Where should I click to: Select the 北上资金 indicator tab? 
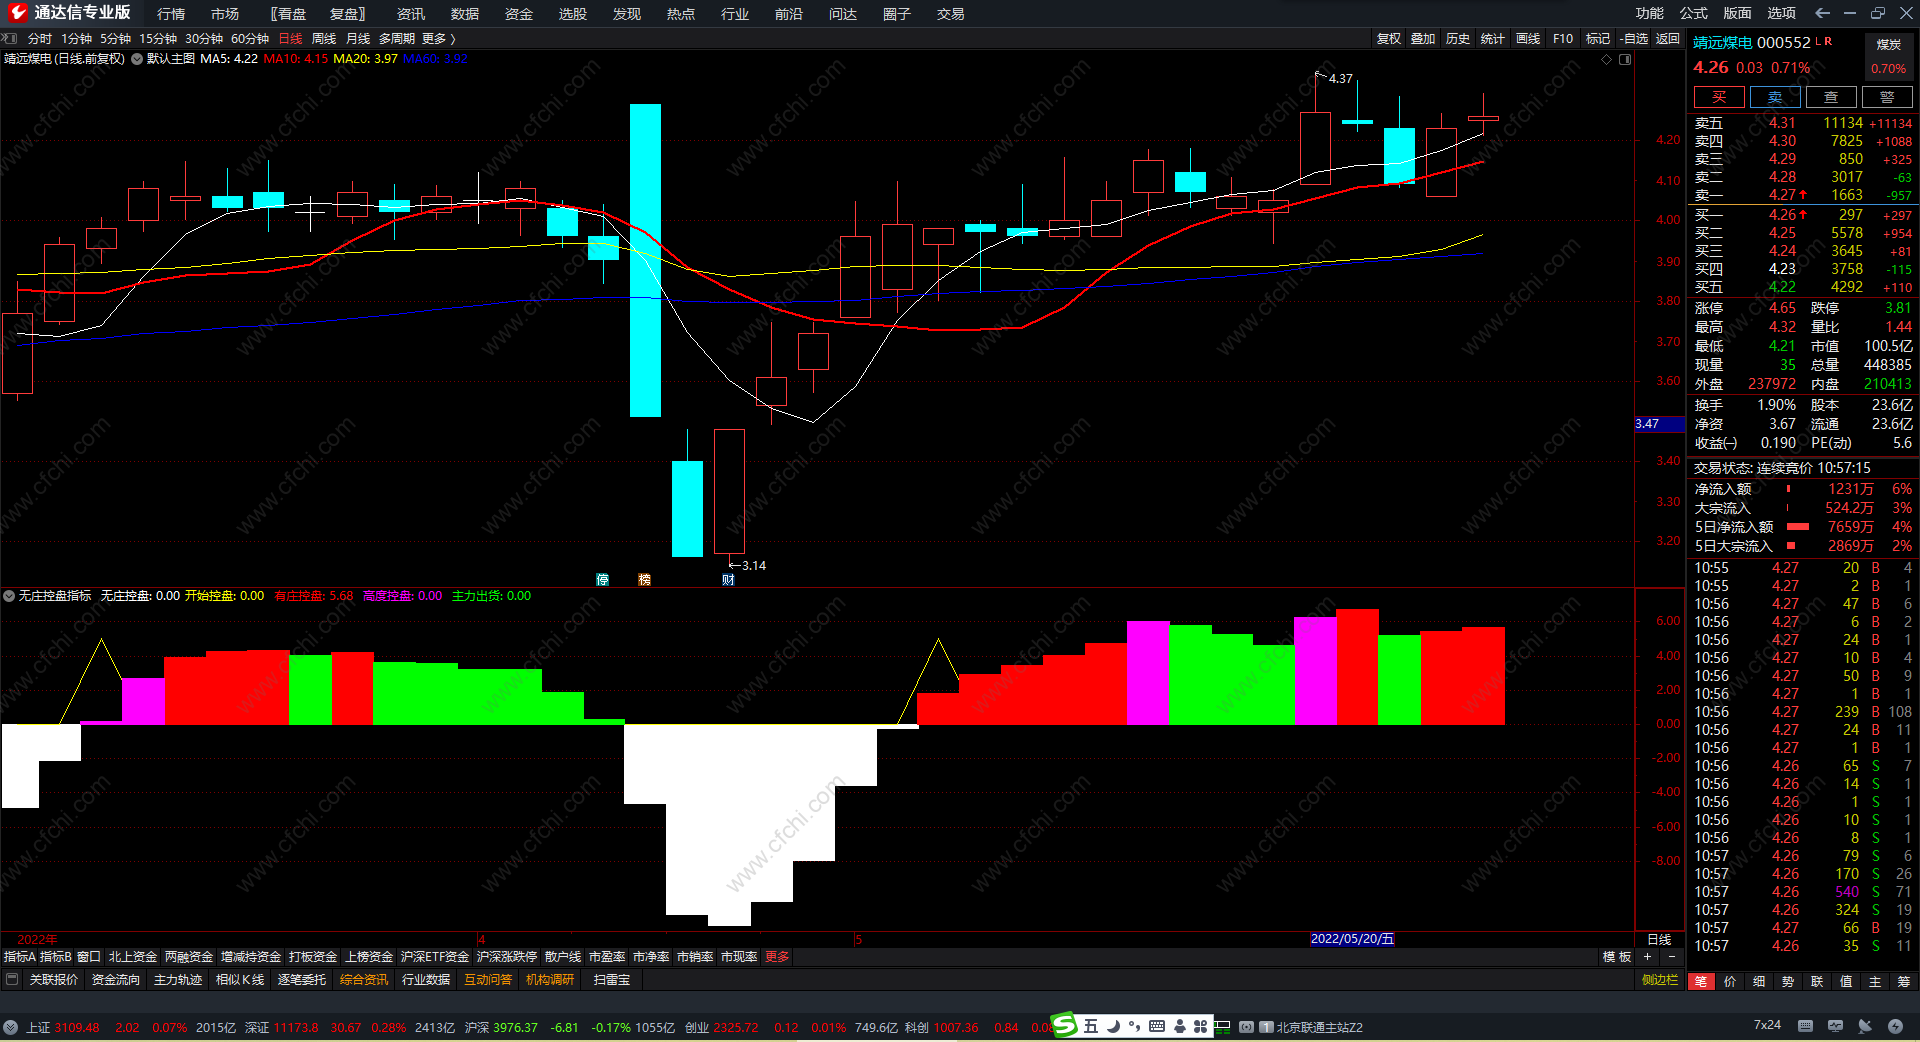[133, 957]
